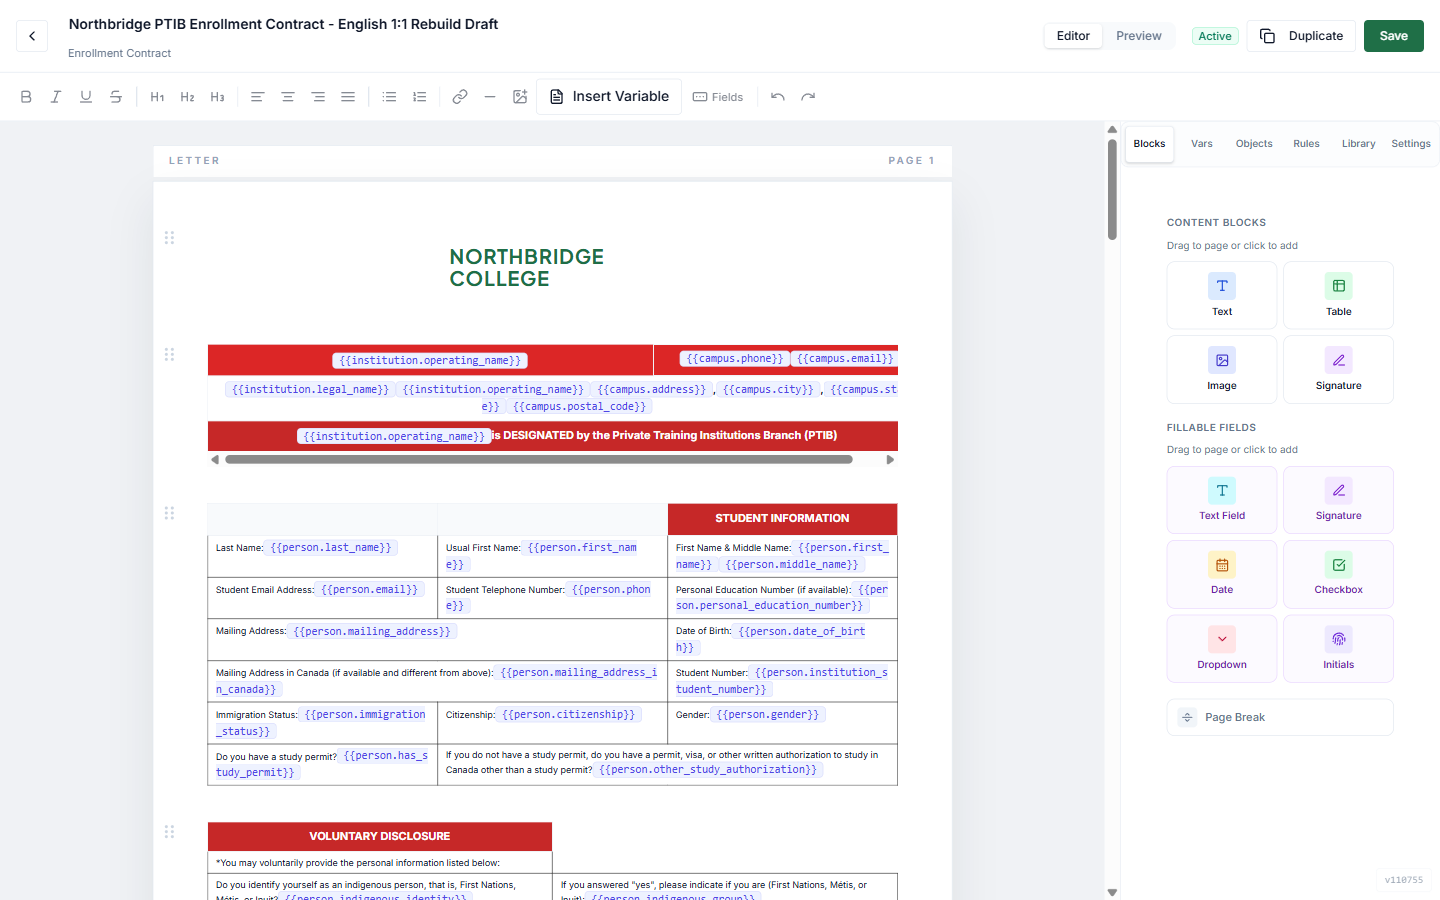Image resolution: width=1440 pixels, height=900 pixels.
Task: Toggle strikethrough formatting
Action: [x=116, y=97]
